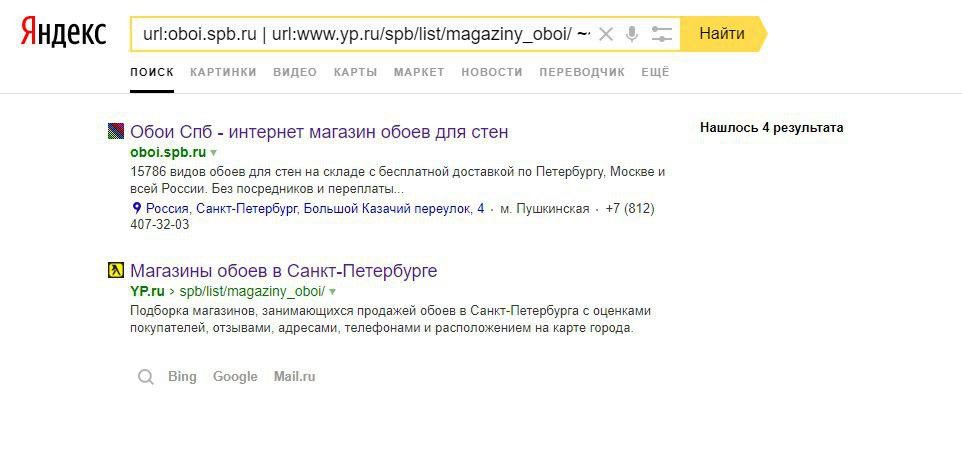Image resolution: width=962 pixels, height=462 pixels.
Task: Open Магазины обоев в Санкт-Петербурге result
Action: [x=283, y=271]
